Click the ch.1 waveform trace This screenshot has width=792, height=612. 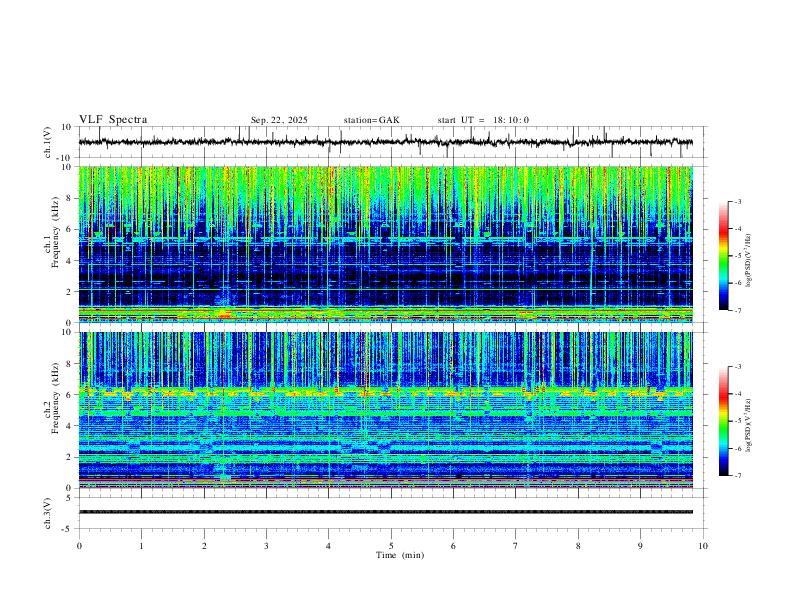(x=385, y=142)
